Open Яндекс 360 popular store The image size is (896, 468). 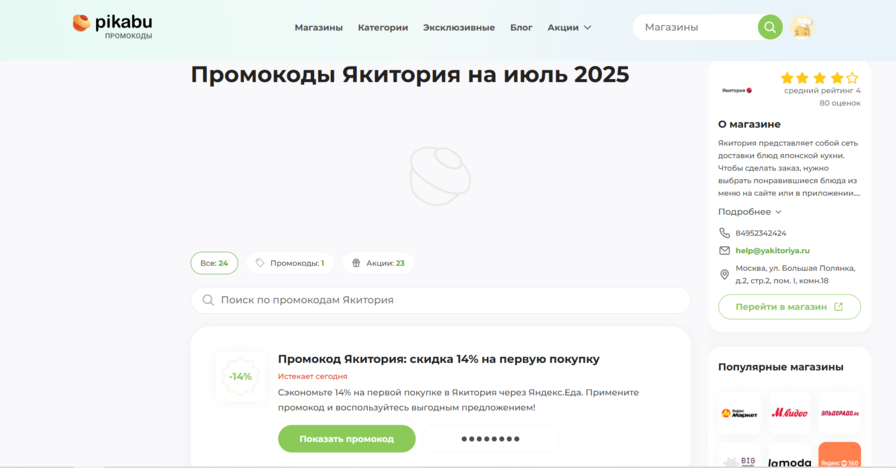[839, 455]
